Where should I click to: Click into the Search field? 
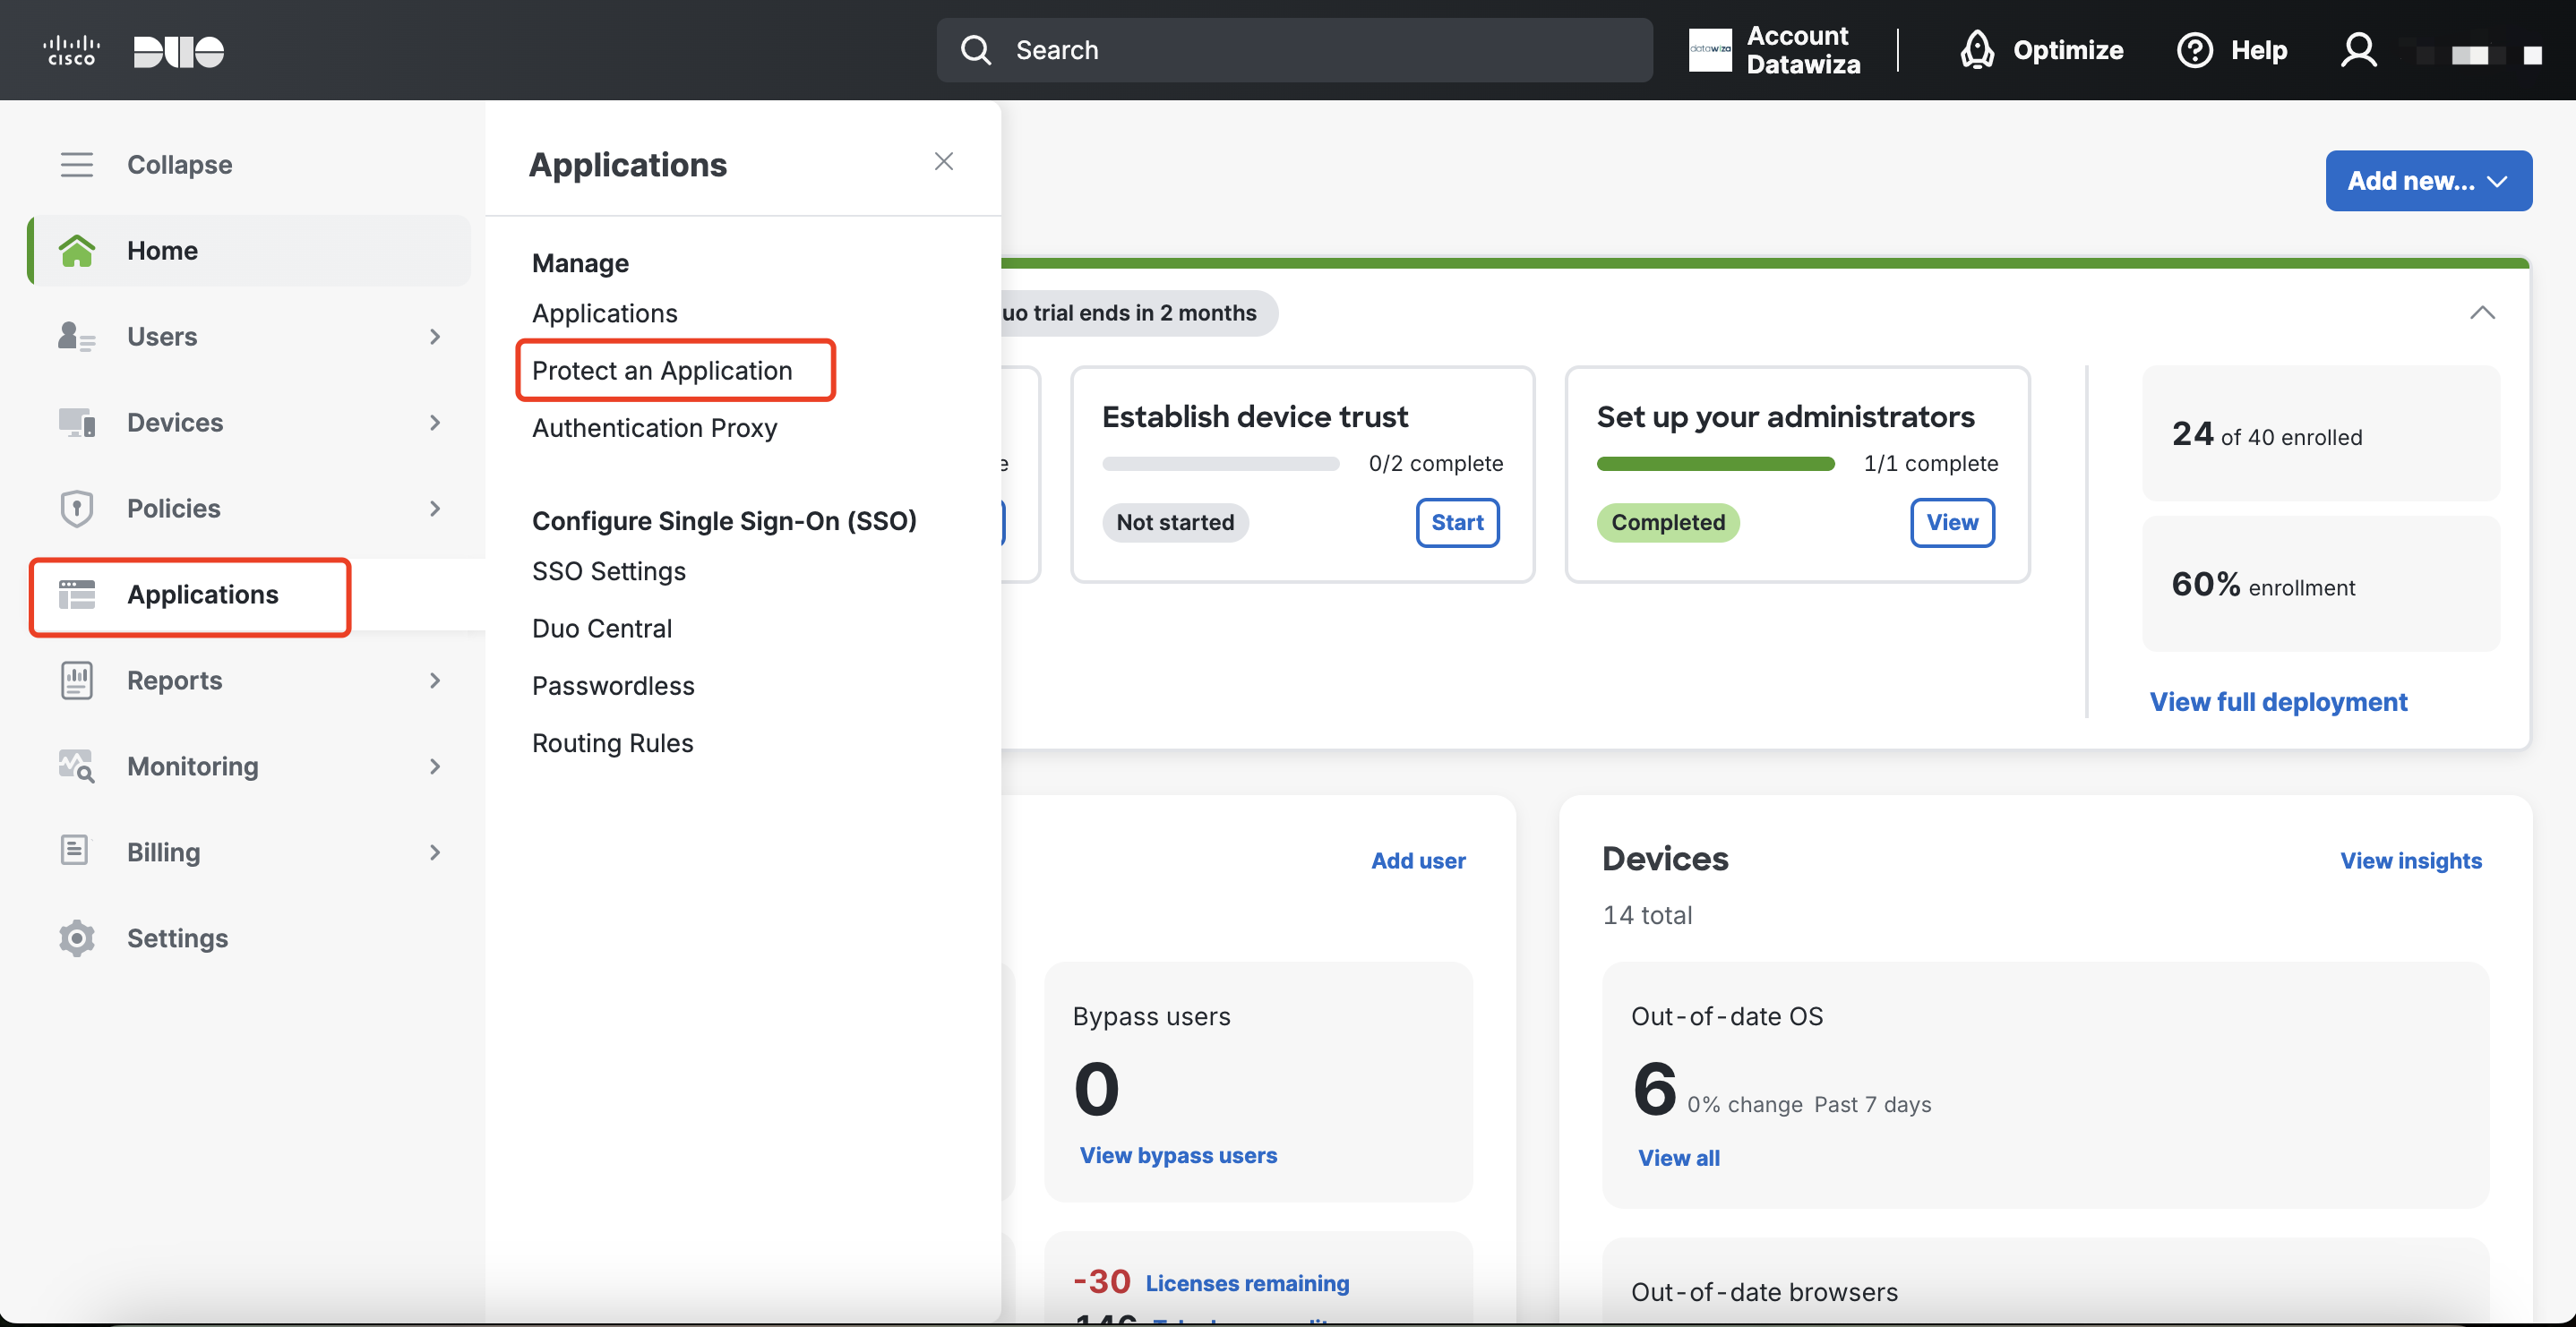pos(1294,50)
